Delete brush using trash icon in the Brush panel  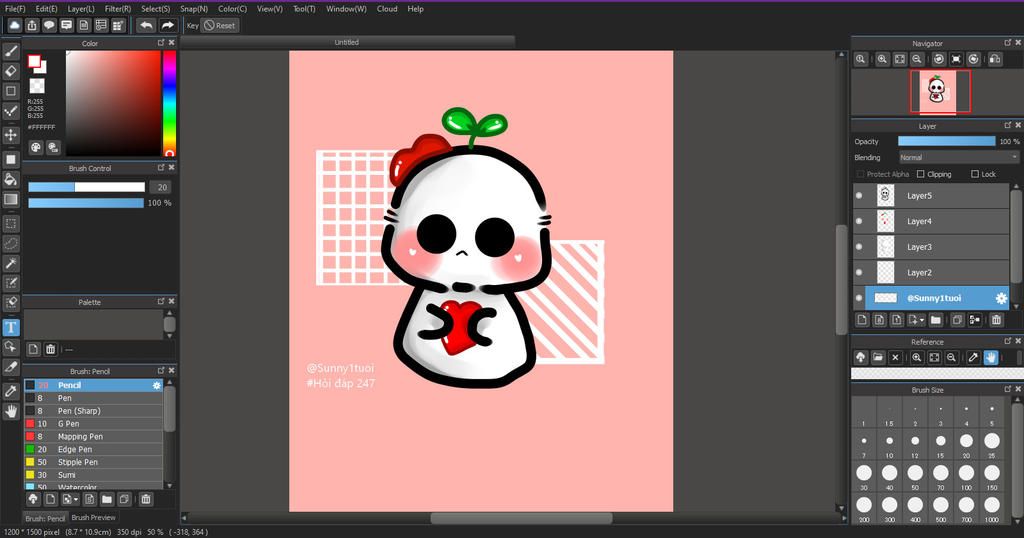[x=146, y=499]
